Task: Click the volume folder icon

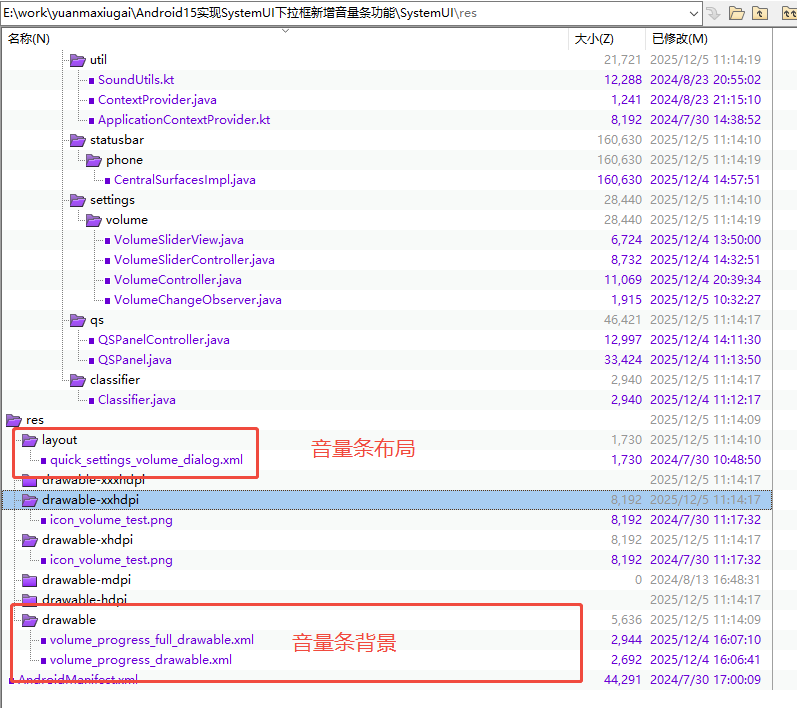Action: click(x=94, y=220)
